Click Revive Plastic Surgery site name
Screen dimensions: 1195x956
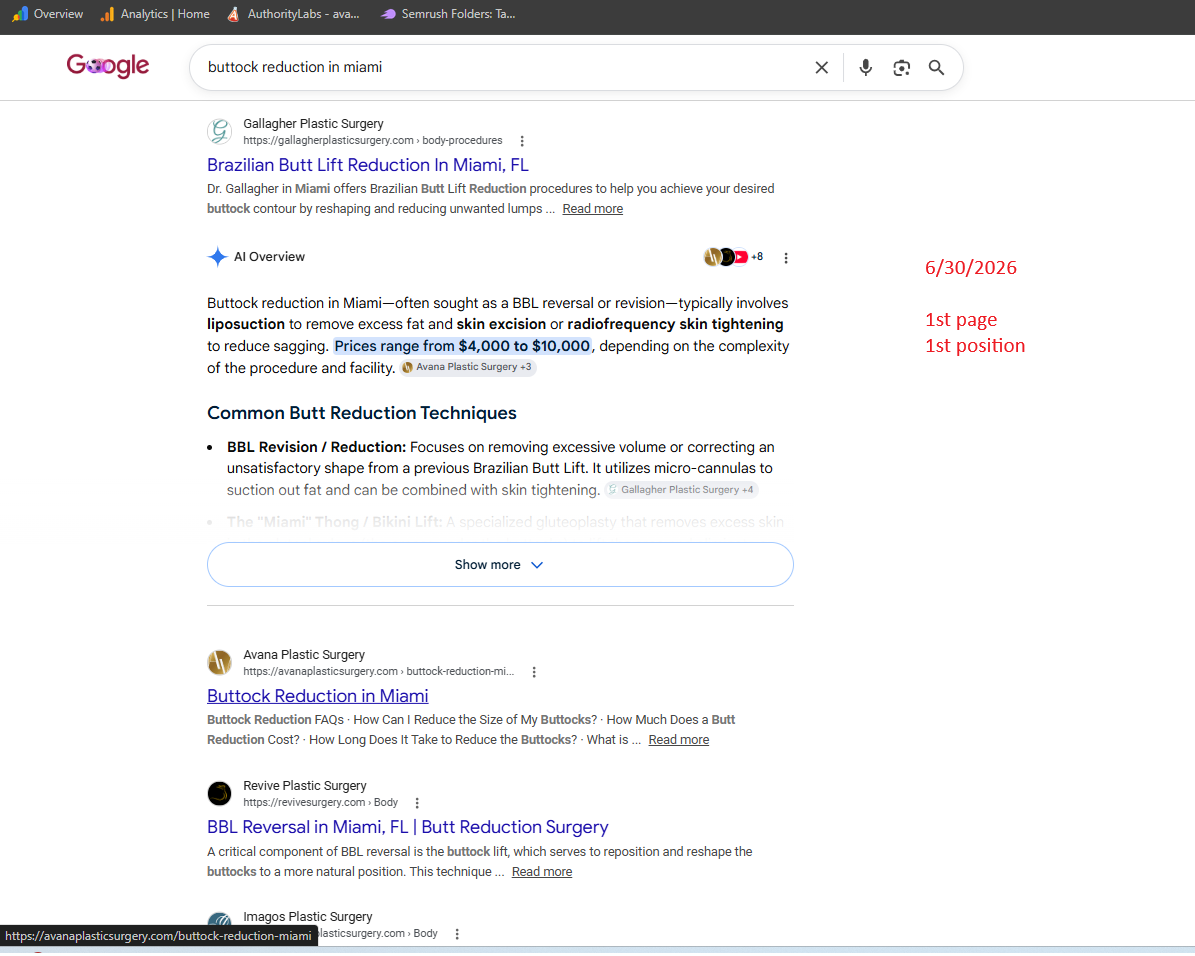click(305, 786)
